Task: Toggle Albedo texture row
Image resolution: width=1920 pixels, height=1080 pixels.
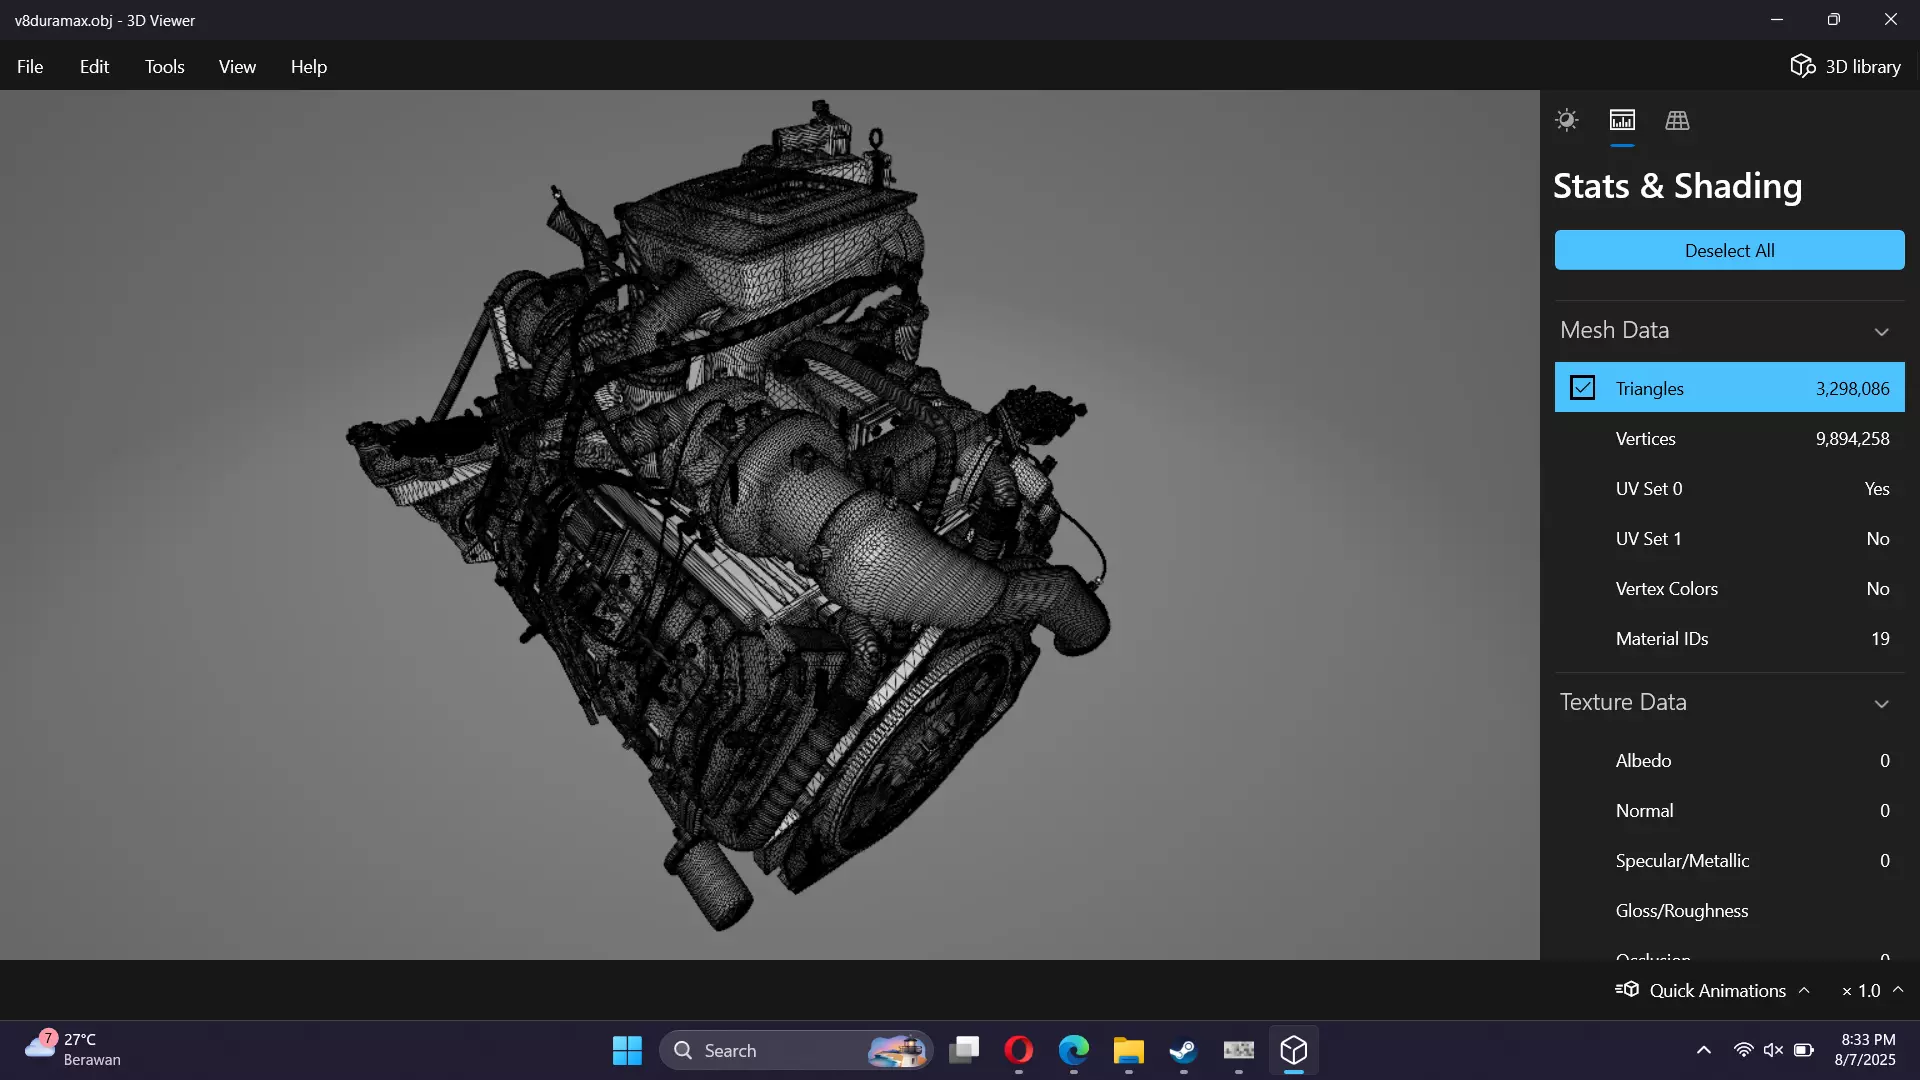Action: click(x=1729, y=760)
